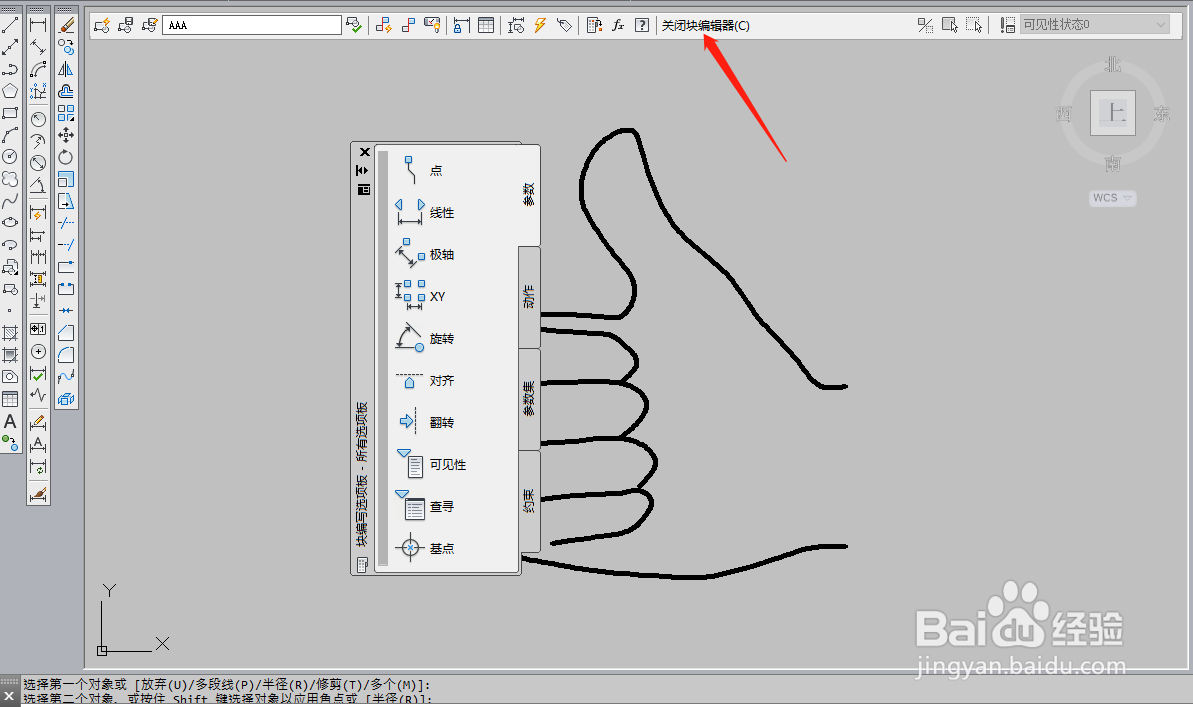This screenshot has width=1193, height=707.
Task: Select the Revision Cloud tool
Action: pyautogui.click(x=10, y=179)
